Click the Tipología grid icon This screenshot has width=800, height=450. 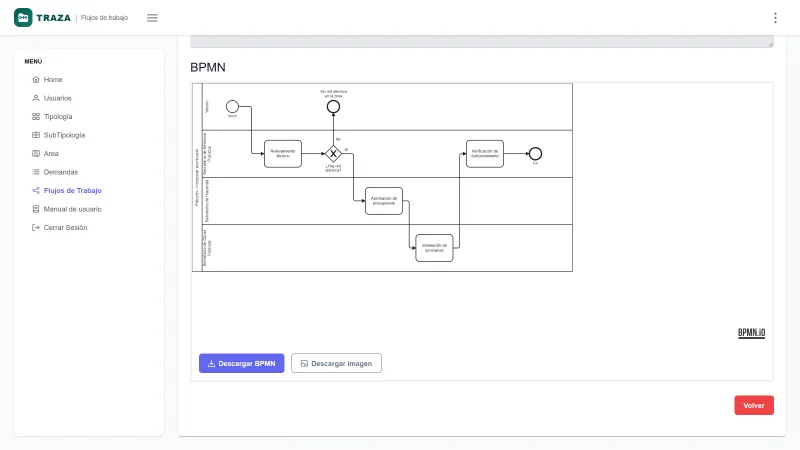click(36, 116)
